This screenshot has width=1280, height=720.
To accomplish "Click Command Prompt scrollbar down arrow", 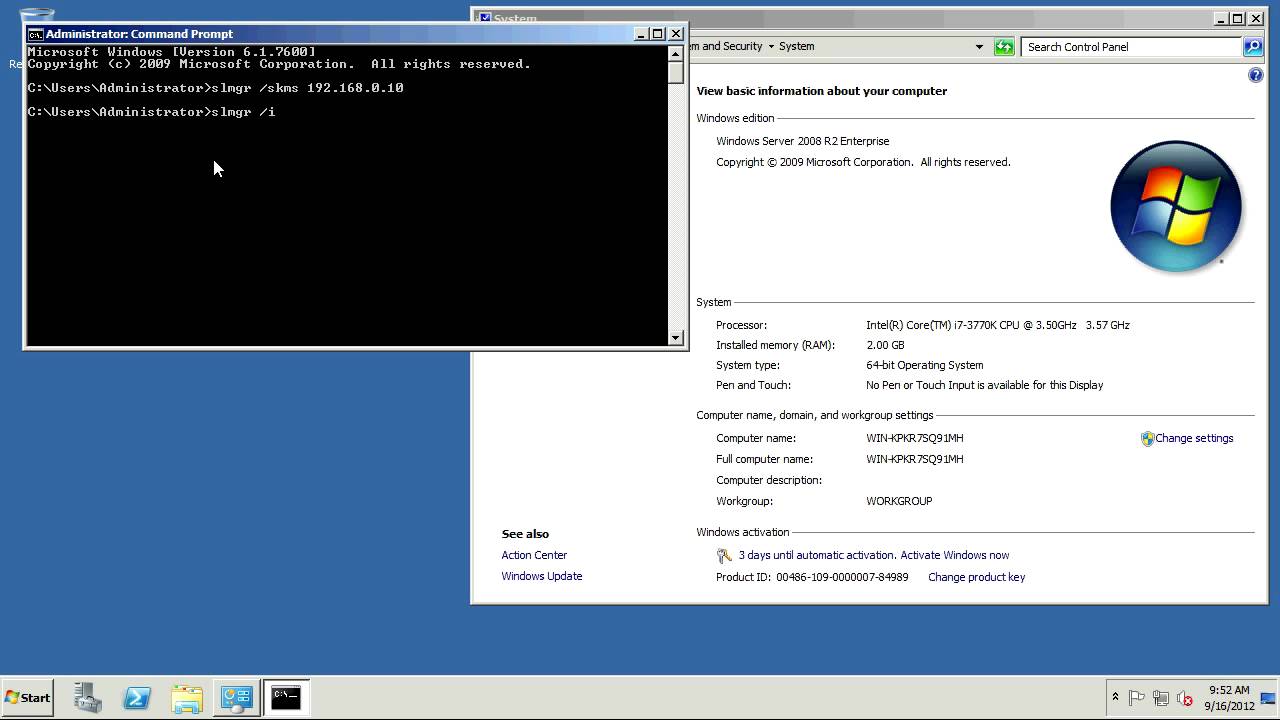I will 676,338.
